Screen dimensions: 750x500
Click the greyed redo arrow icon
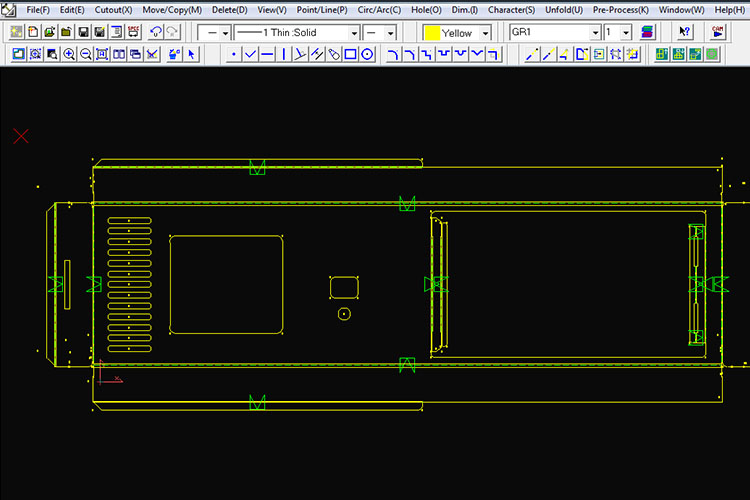[x=172, y=33]
